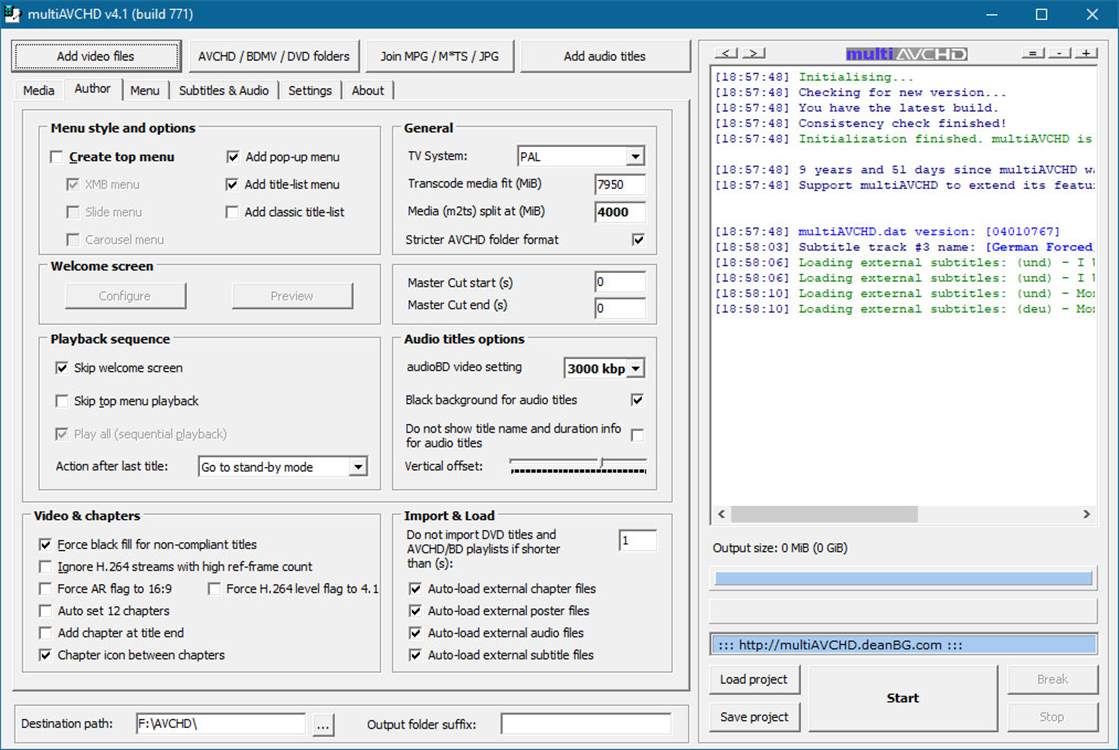Viewport: 1119px width, 750px height.
Task: Click the Master Cut start (s) field
Action: (619, 282)
